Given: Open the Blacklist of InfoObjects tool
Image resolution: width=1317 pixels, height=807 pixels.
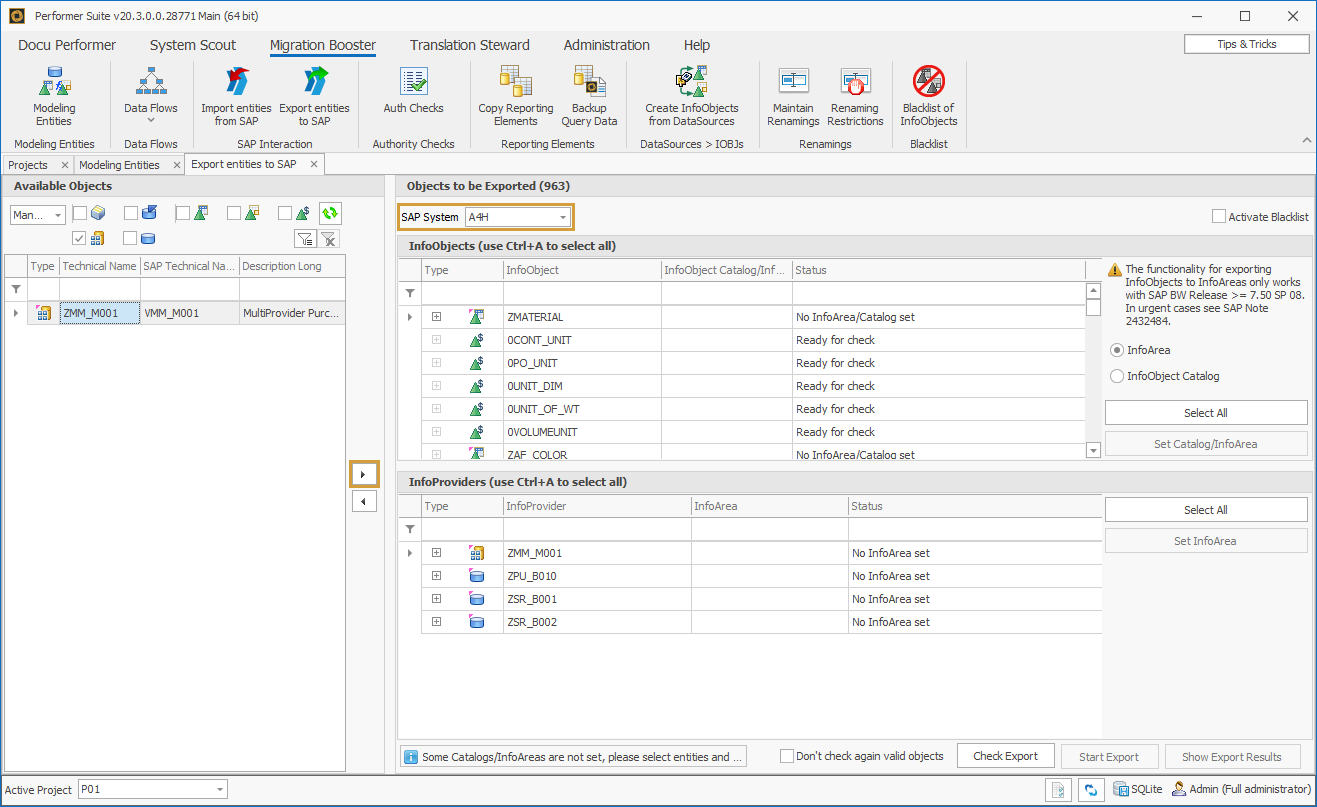Looking at the screenshot, I should tap(928, 95).
